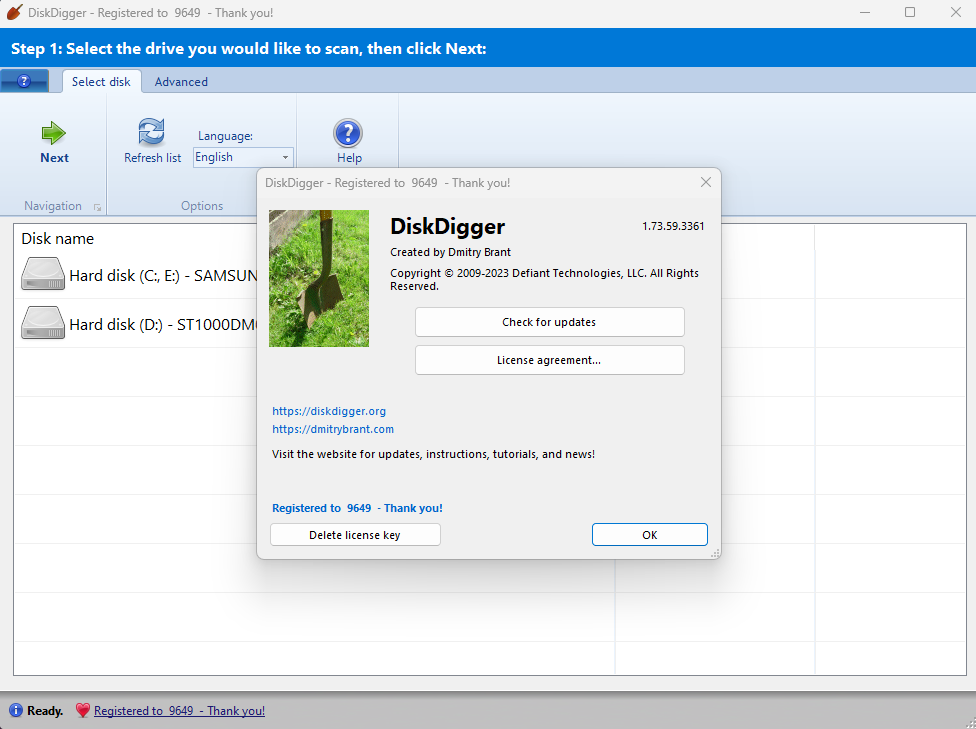Click the shovel photo in About dialog
The width and height of the screenshot is (976, 729).
tap(319, 278)
